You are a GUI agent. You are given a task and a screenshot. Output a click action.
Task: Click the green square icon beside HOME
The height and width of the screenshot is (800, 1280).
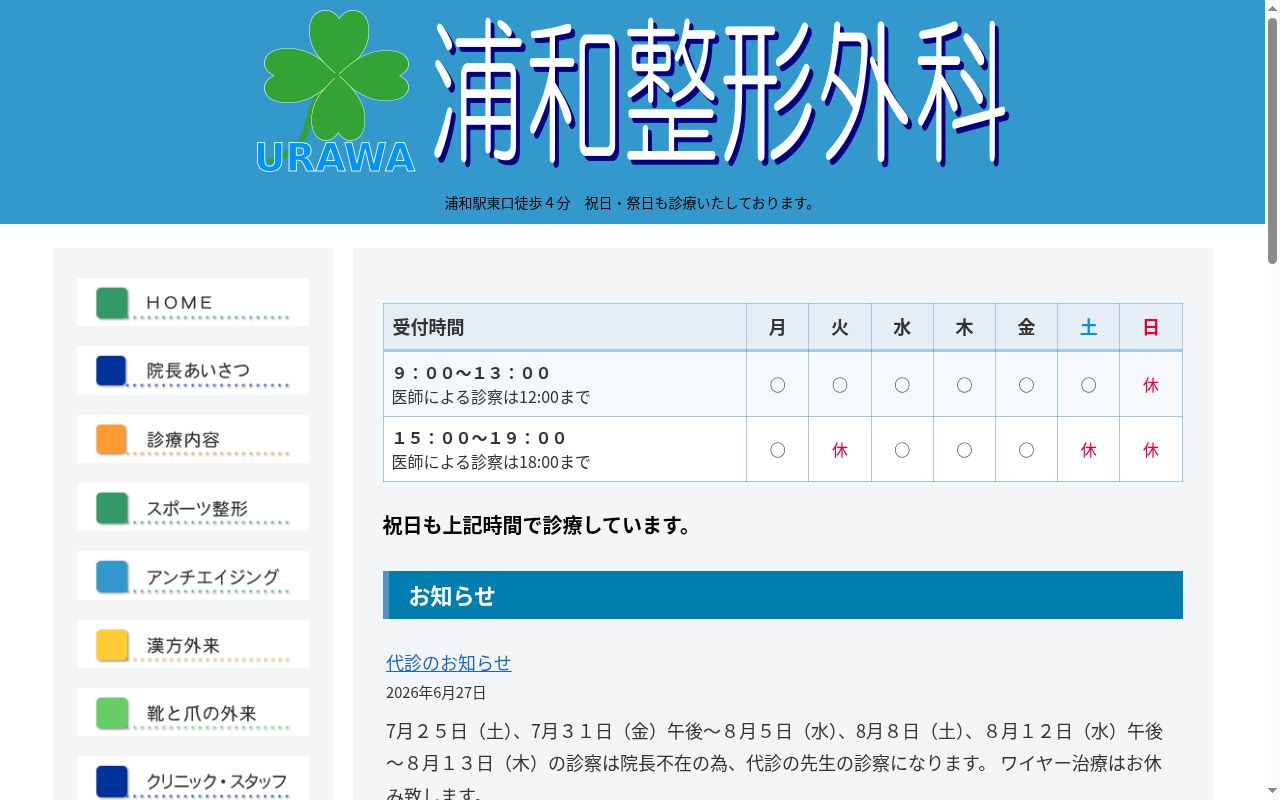[112, 303]
